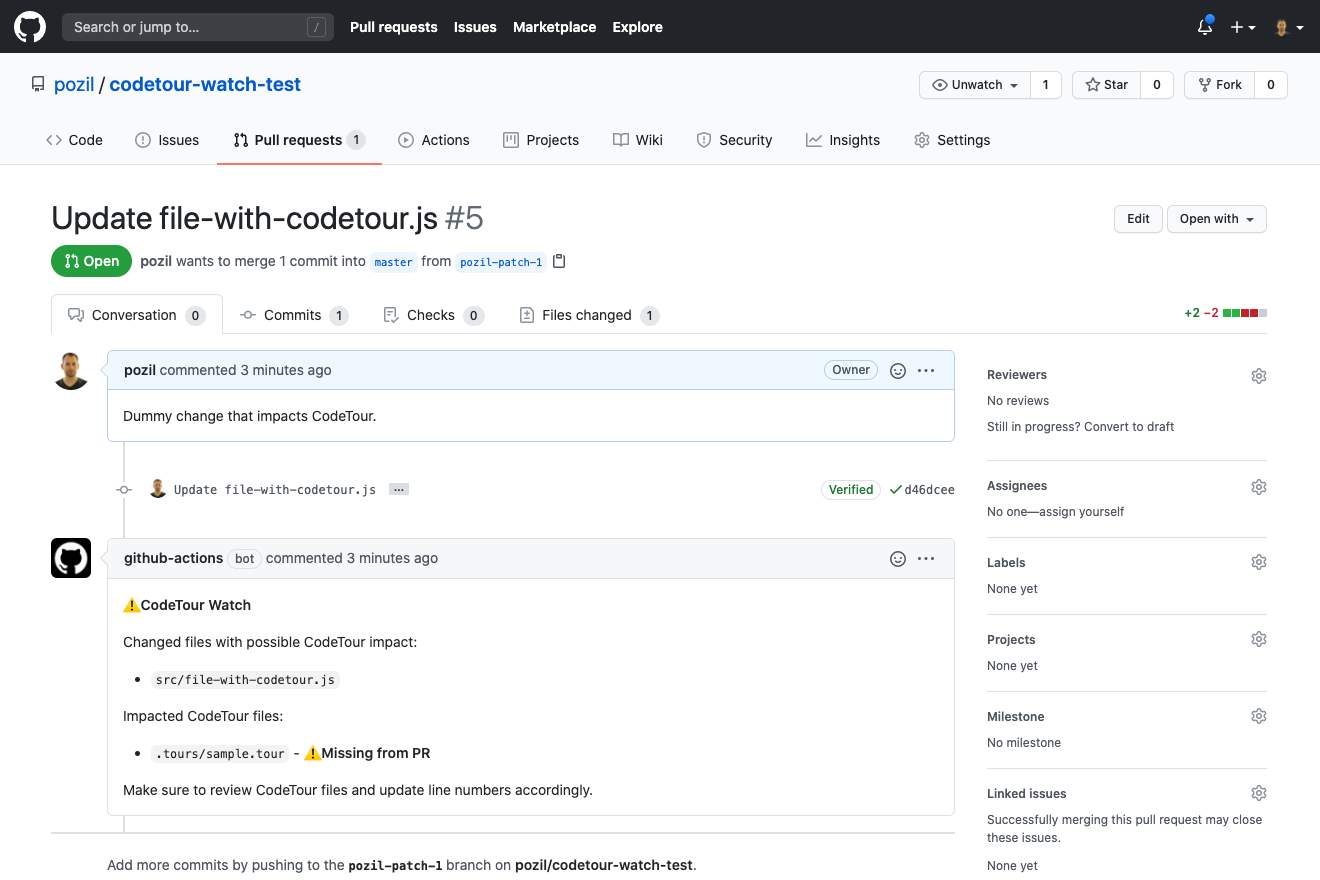The height and width of the screenshot is (880, 1320).
Task: Click the green commit check mark
Action: coord(895,490)
